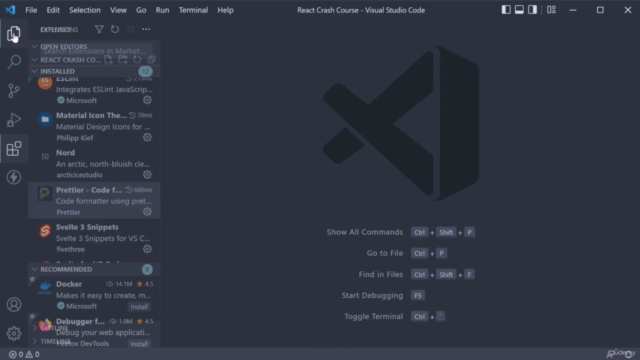Image resolution: width=640 pixels, height=360 pixels.
Task: Click Customize Layout icon in title bar
Action: point(551,10)
